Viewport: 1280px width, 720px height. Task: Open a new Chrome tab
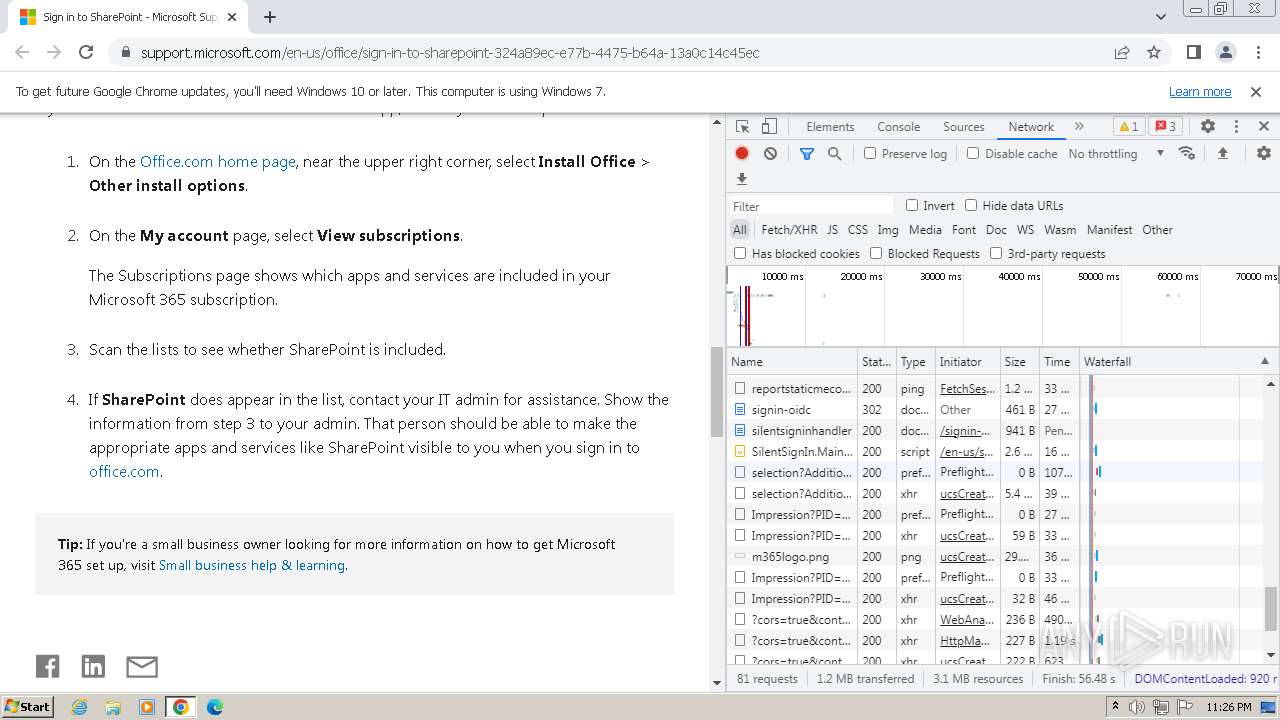tap(270, 16)
